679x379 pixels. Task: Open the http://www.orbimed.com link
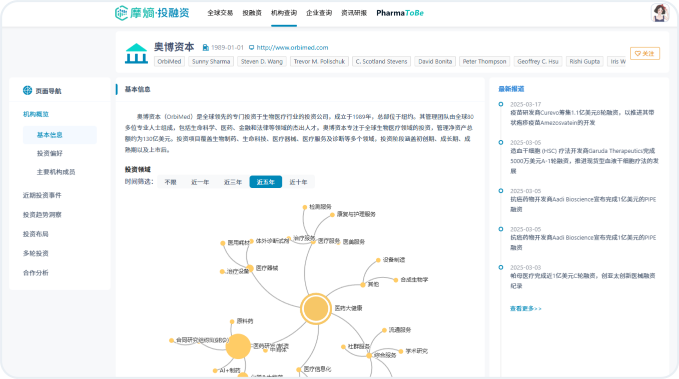(x=292, y=48)
